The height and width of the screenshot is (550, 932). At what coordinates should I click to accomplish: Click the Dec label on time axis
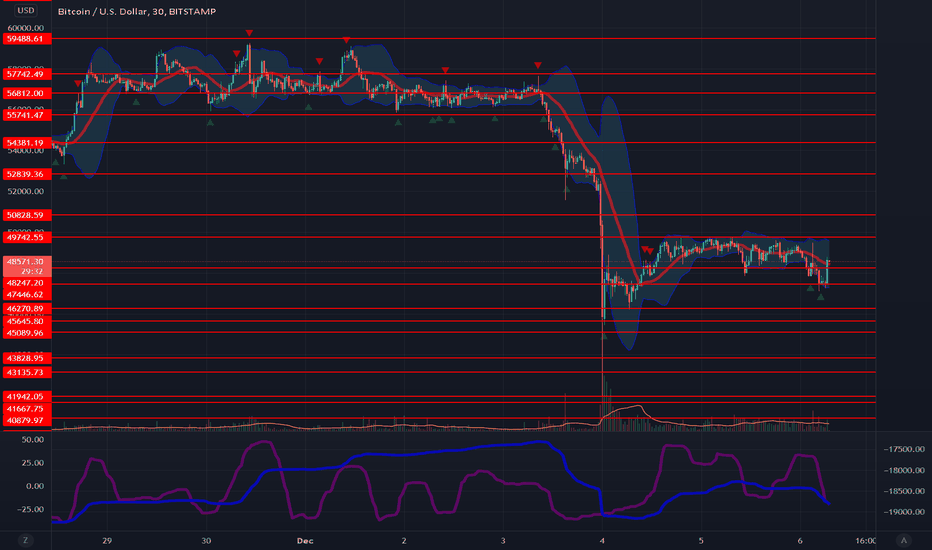pyautogui.click(x=305, y=540)
